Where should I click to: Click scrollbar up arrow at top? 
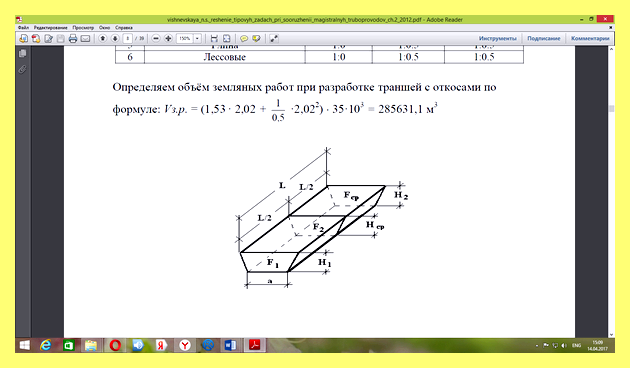click(612, 49)
